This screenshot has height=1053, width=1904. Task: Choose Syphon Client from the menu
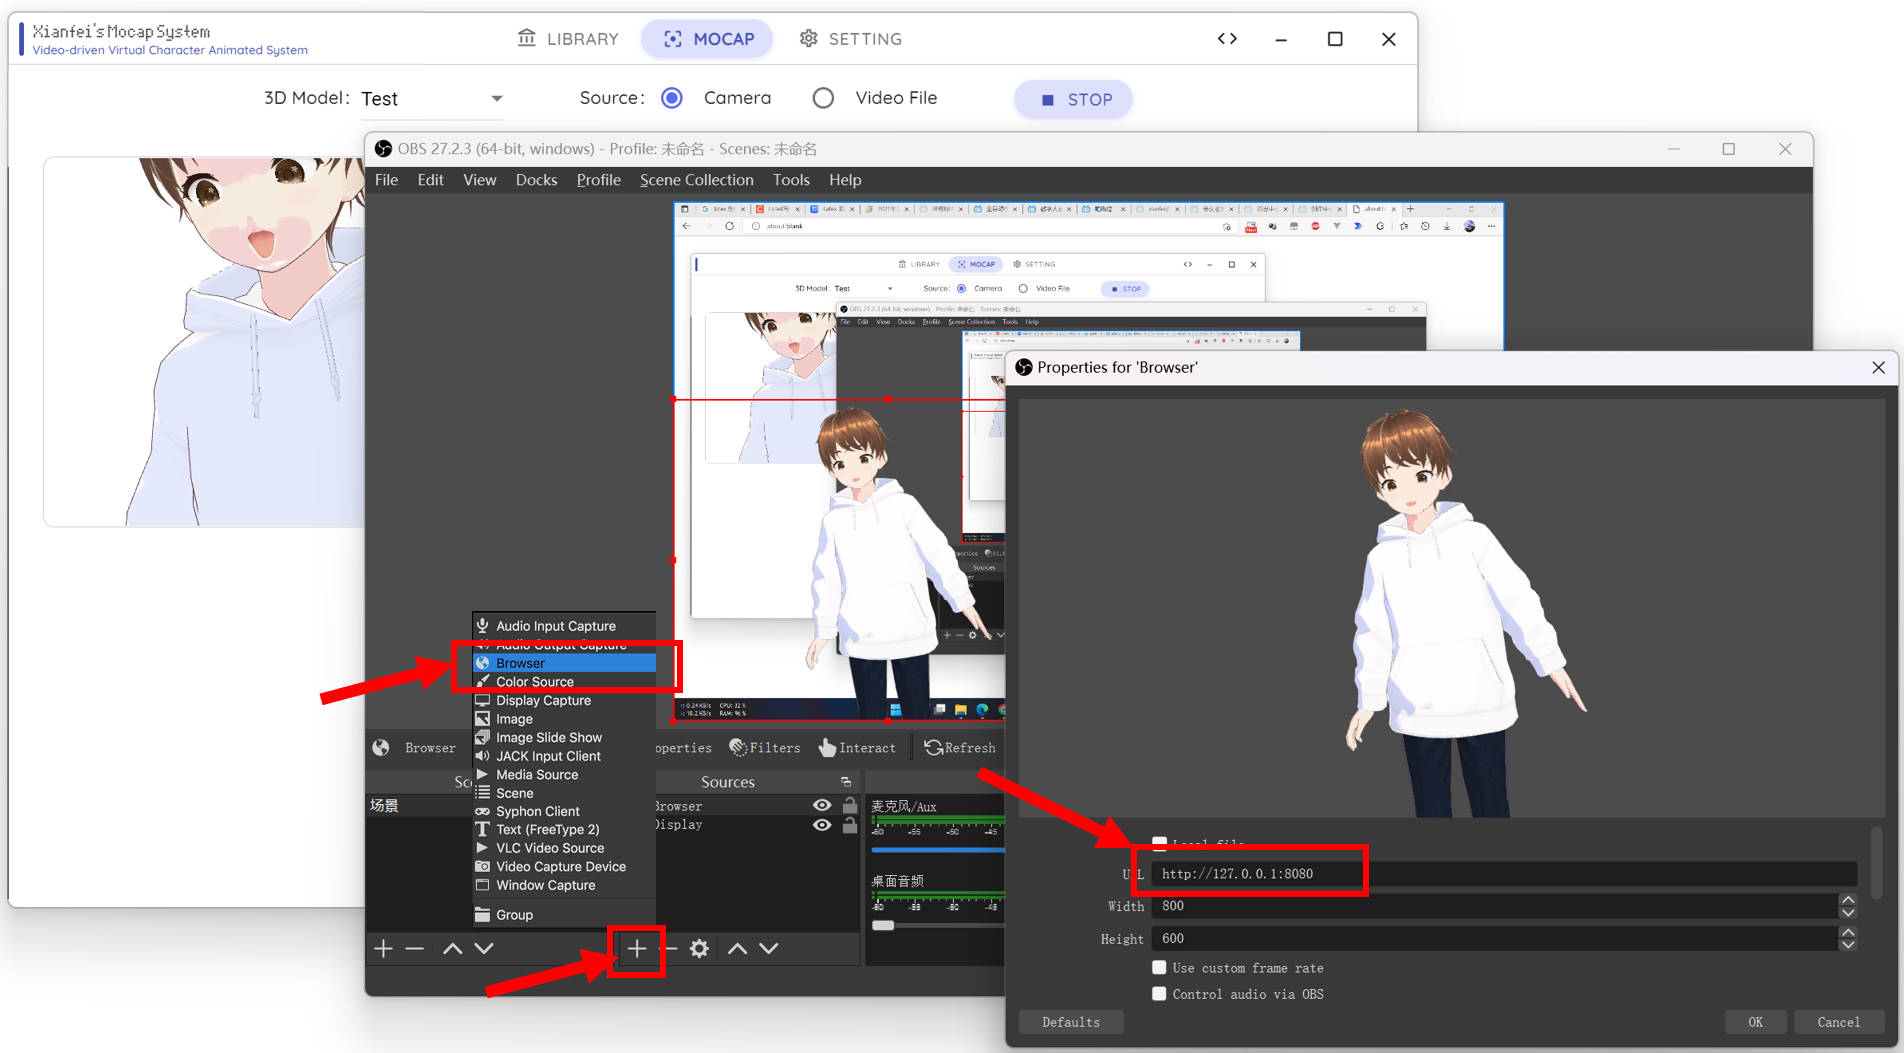click(x=564, y=811)
